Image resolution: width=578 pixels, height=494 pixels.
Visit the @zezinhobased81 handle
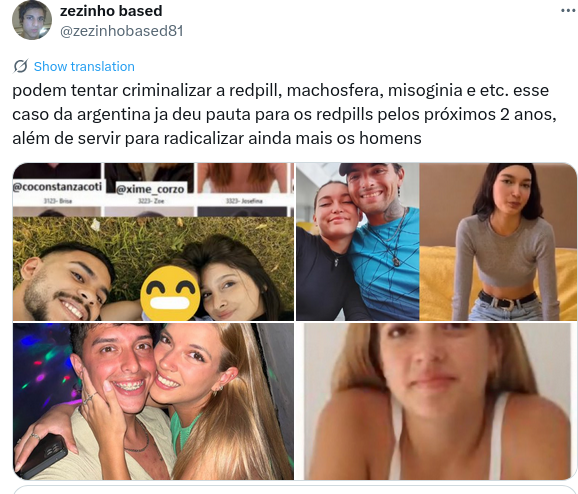[x=122, y=31]
